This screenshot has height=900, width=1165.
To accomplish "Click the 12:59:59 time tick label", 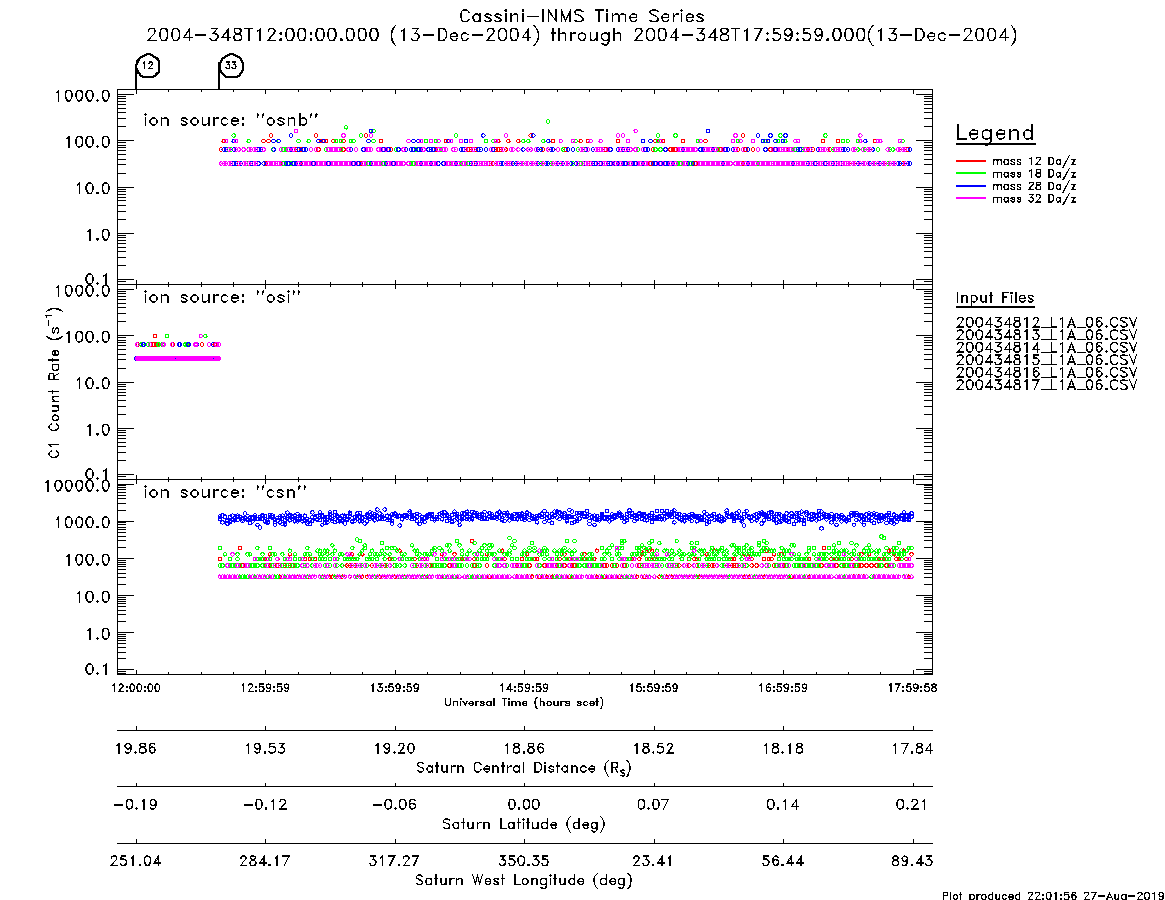I will [265, 688].
